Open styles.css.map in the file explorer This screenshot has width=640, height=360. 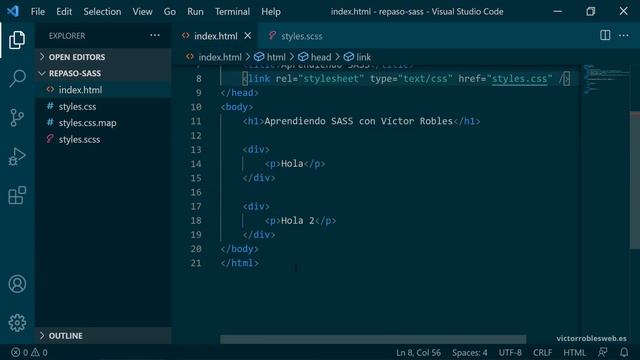[x=103, y=123]
